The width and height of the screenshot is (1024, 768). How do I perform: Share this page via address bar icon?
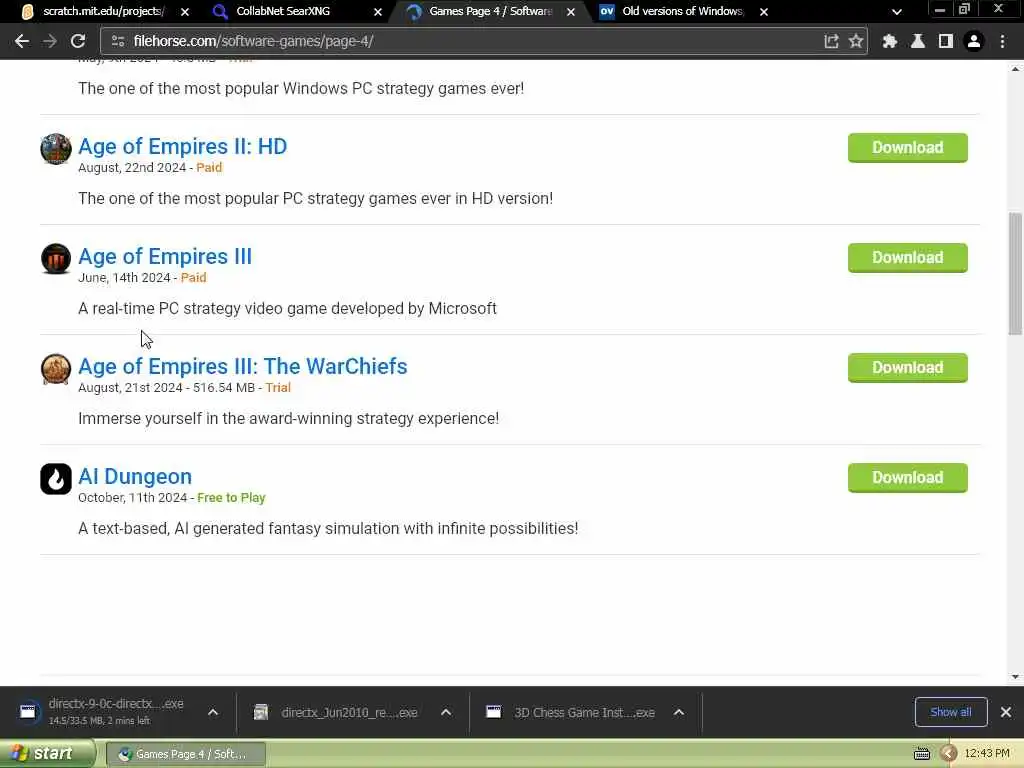831,41
